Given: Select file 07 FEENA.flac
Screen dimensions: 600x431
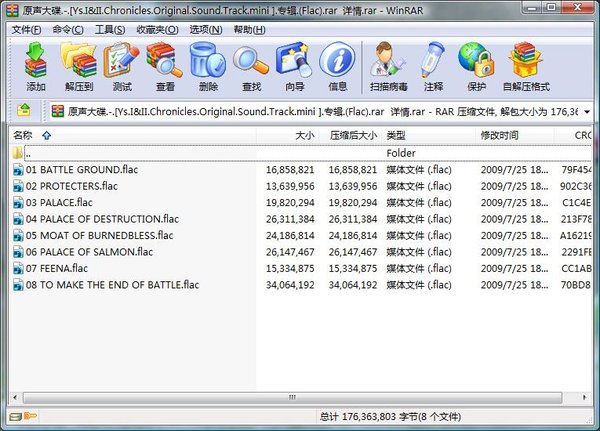Looking at the screenshot, I should [57, 268].
